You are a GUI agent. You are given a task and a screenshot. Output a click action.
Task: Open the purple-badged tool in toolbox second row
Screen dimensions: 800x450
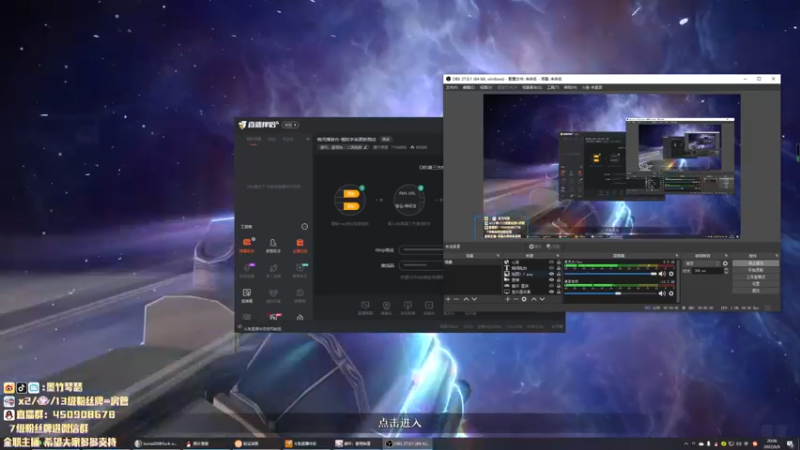tap(247, 270)
